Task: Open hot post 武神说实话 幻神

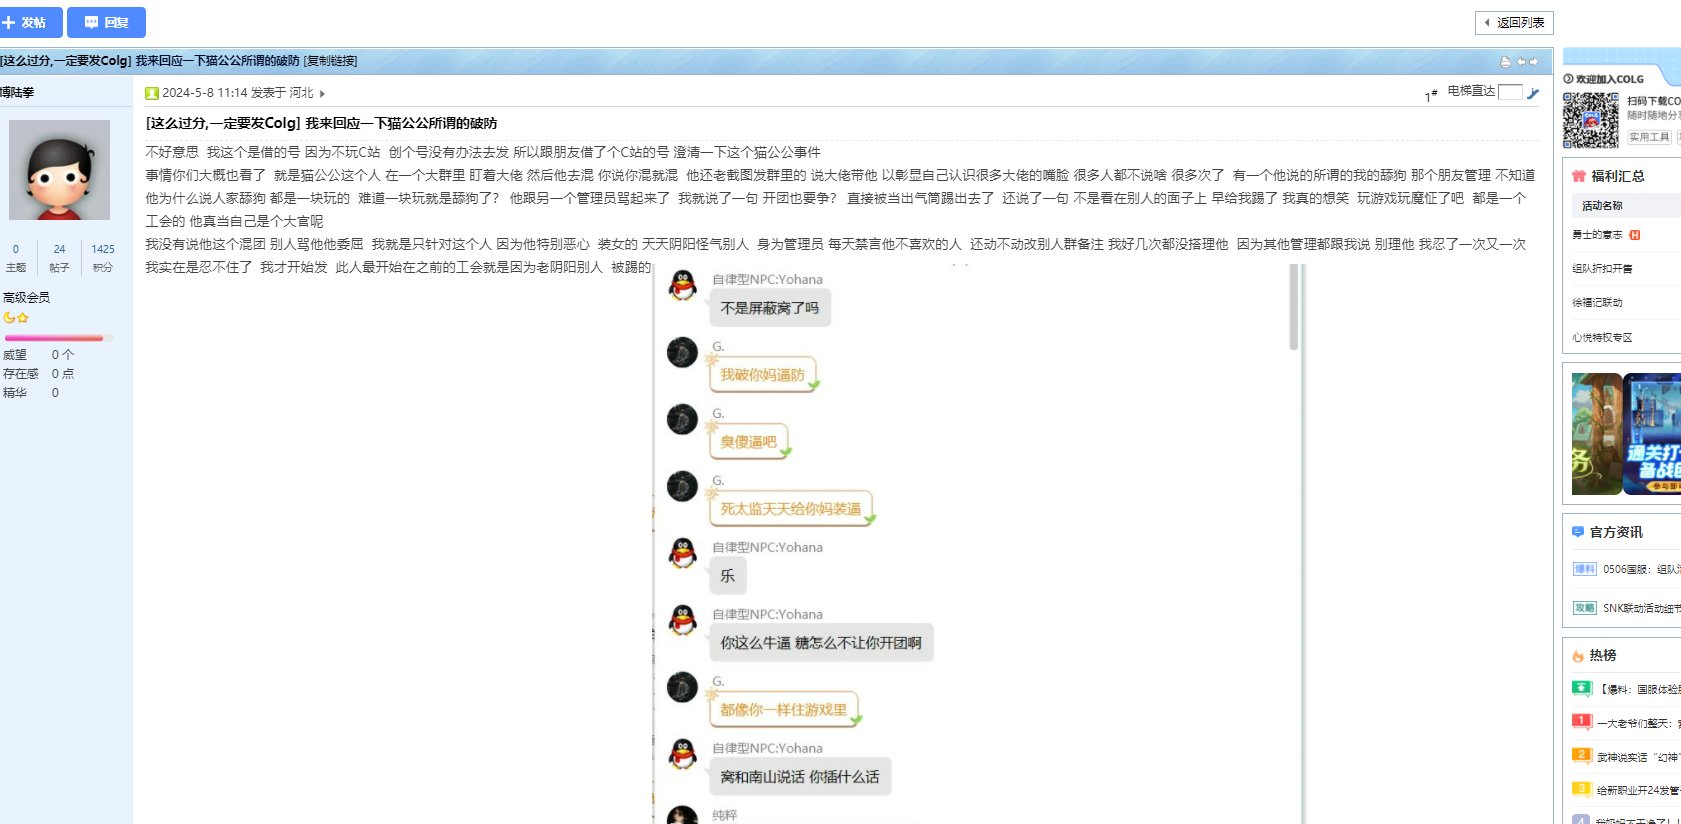Action: pyautogui.click(x=1639, y=757)
